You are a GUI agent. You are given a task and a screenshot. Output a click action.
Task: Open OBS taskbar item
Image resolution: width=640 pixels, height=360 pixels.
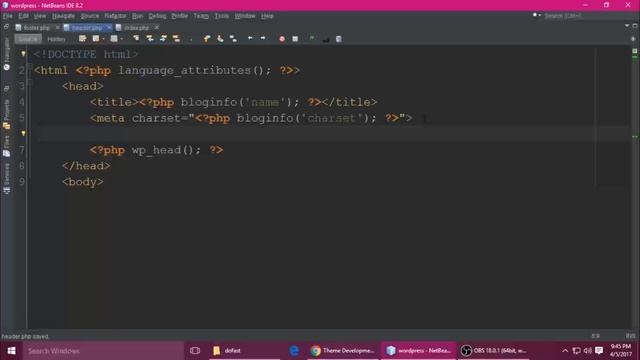(x=495, y=351)
